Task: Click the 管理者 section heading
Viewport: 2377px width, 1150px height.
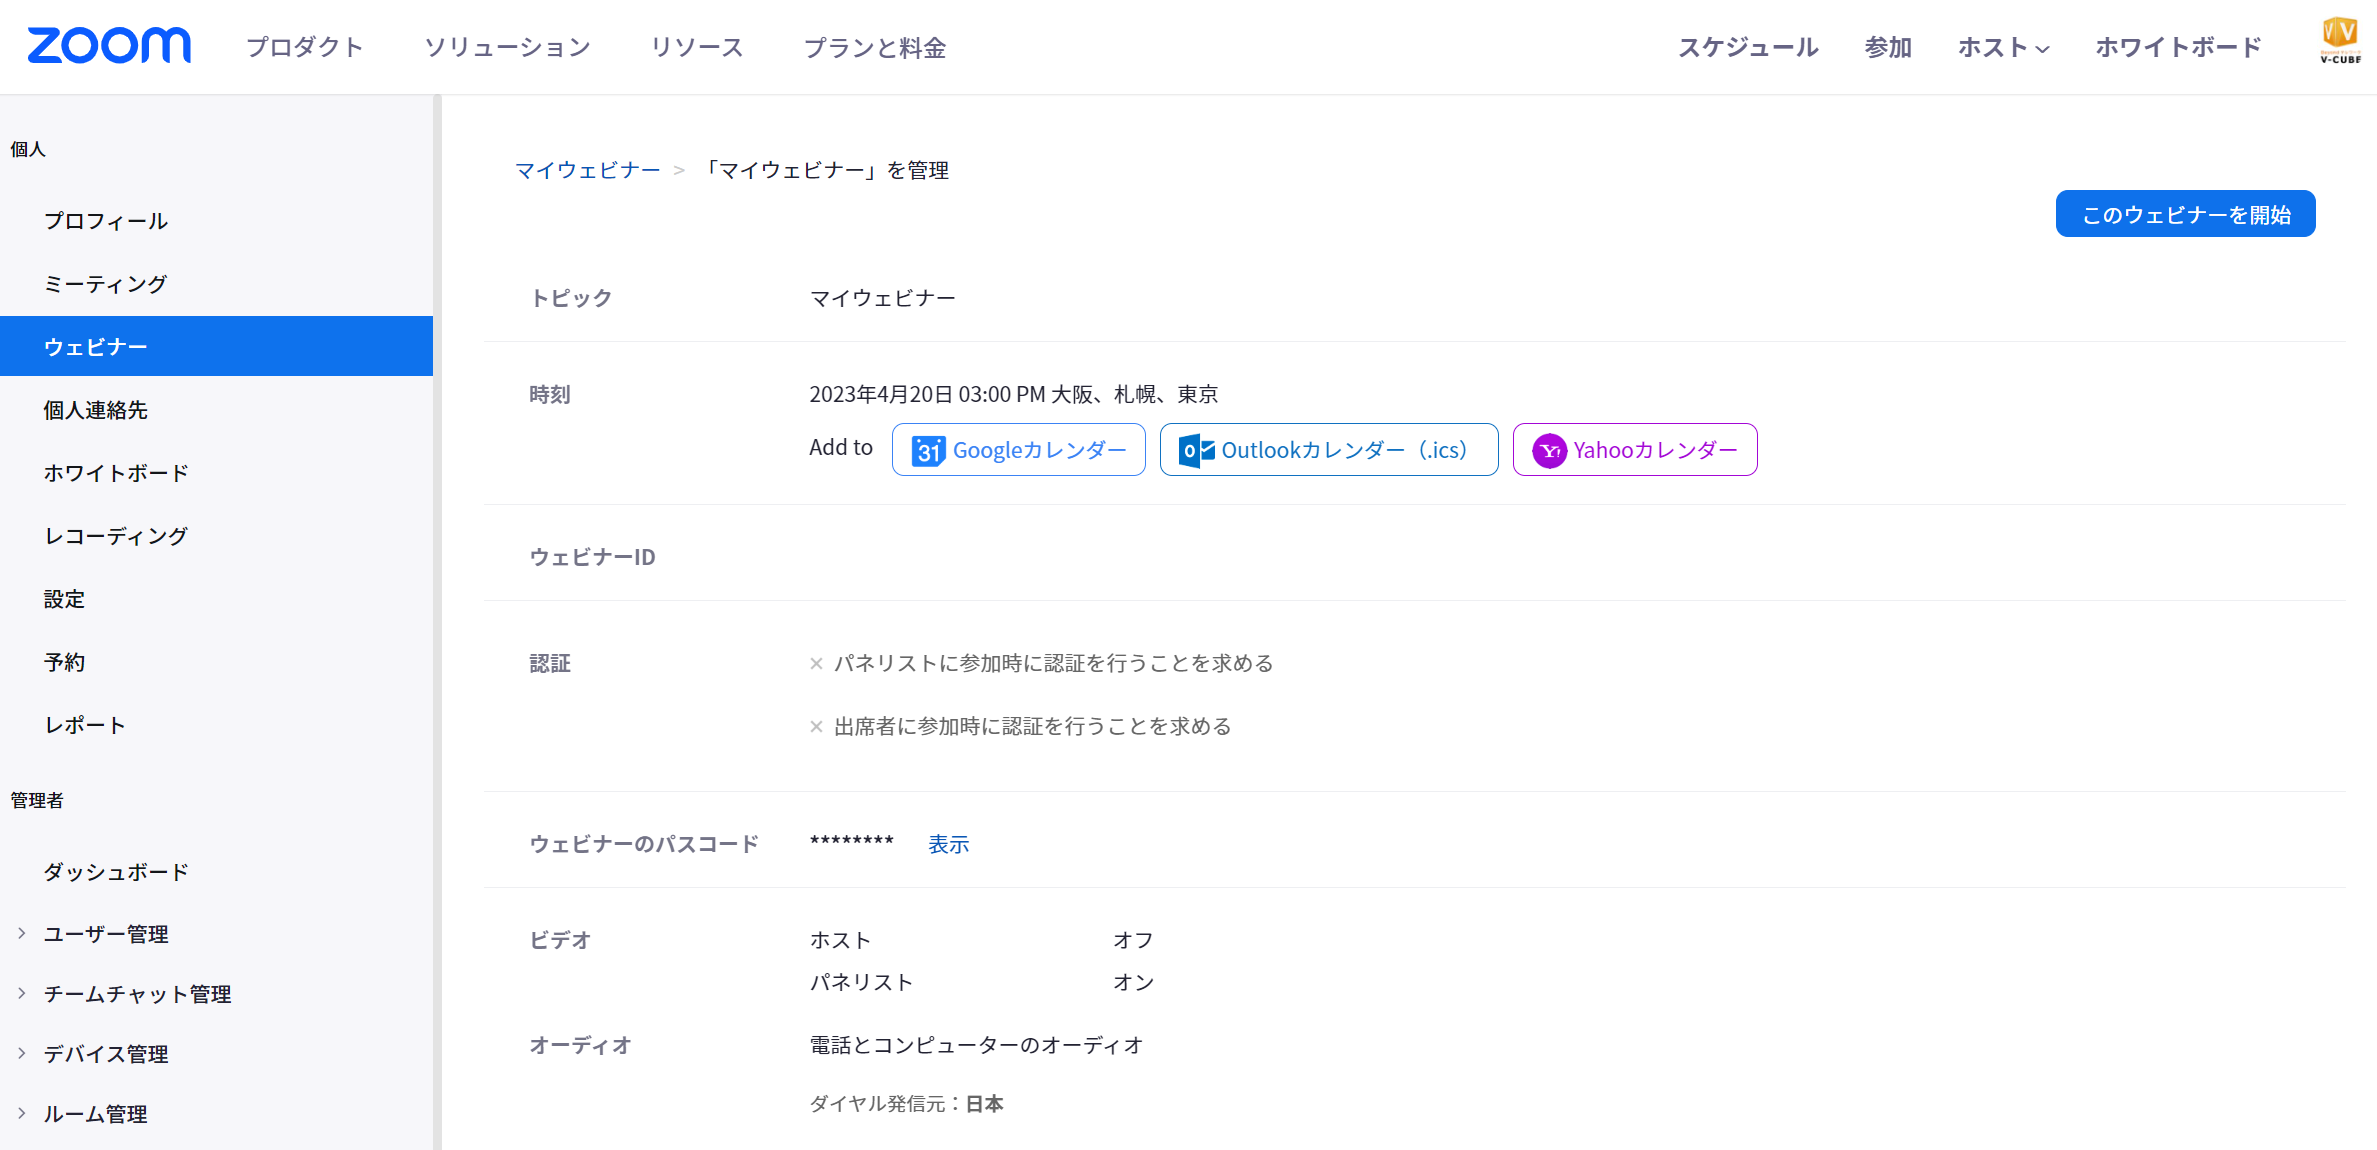Action: 37,800
